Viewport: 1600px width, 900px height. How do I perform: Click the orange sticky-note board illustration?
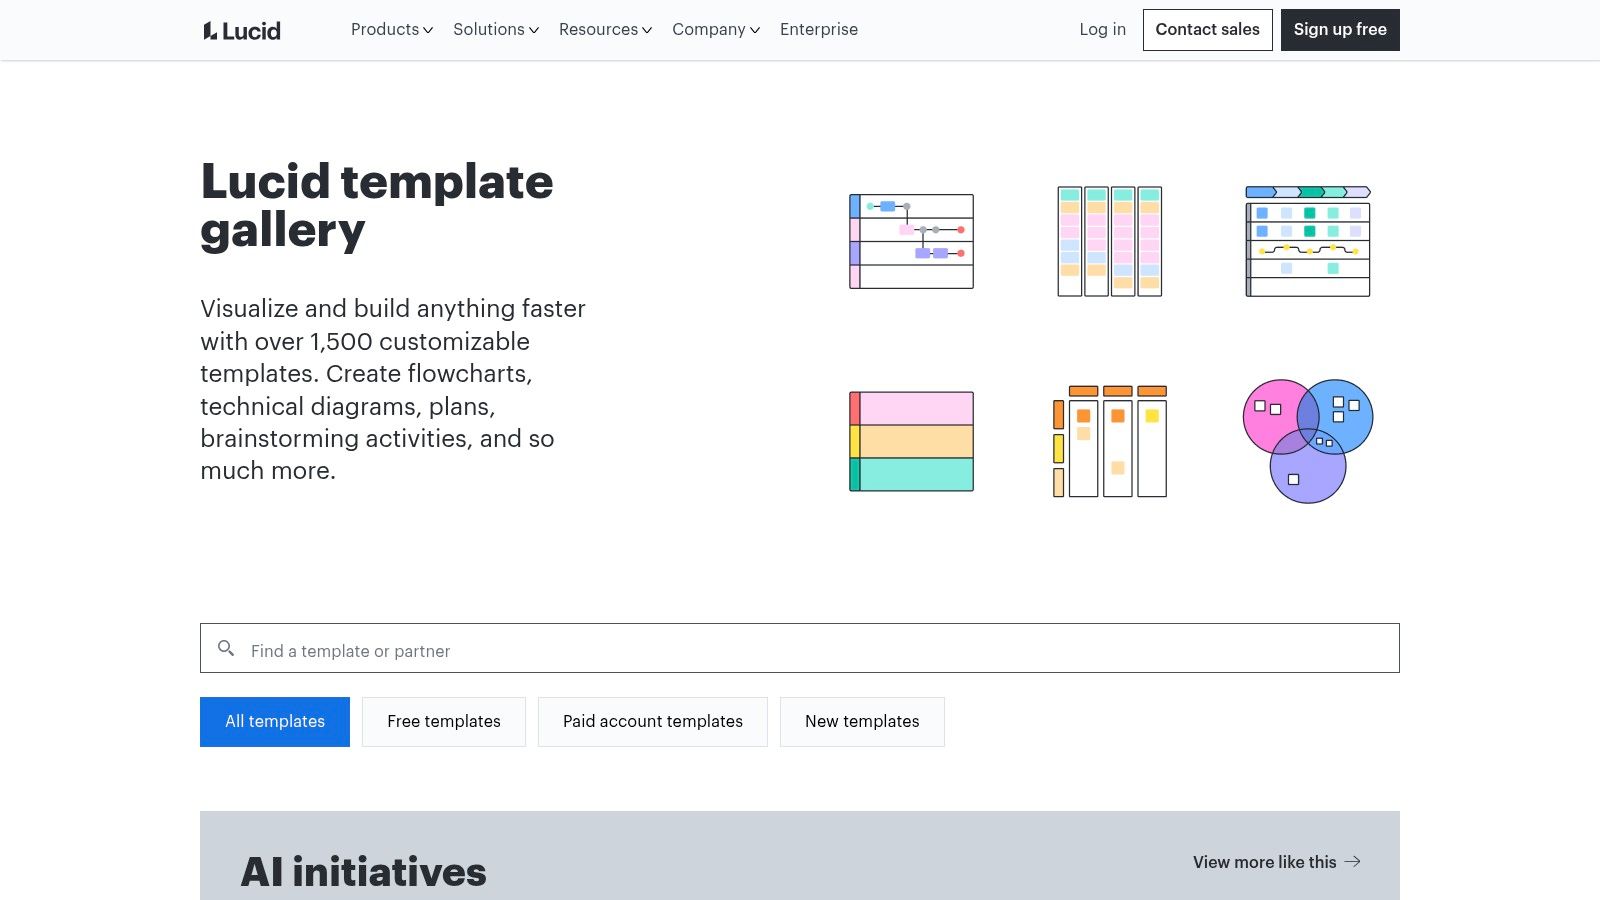click(x=1110, y=441)
